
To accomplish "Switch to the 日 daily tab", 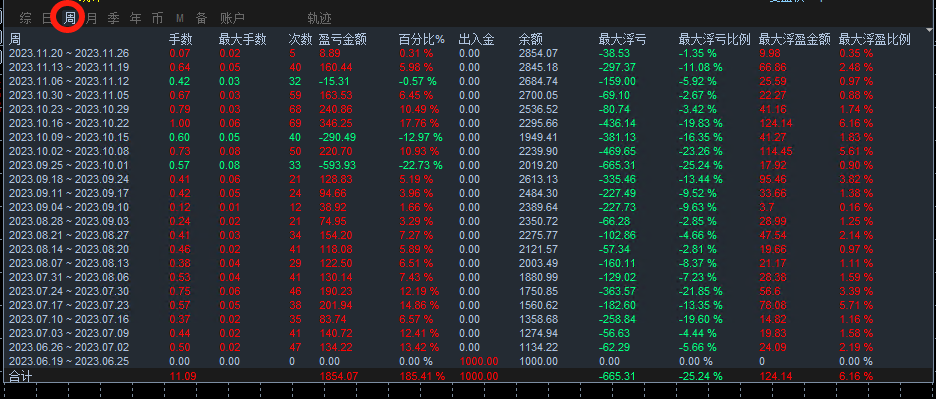I will (47, 19).
